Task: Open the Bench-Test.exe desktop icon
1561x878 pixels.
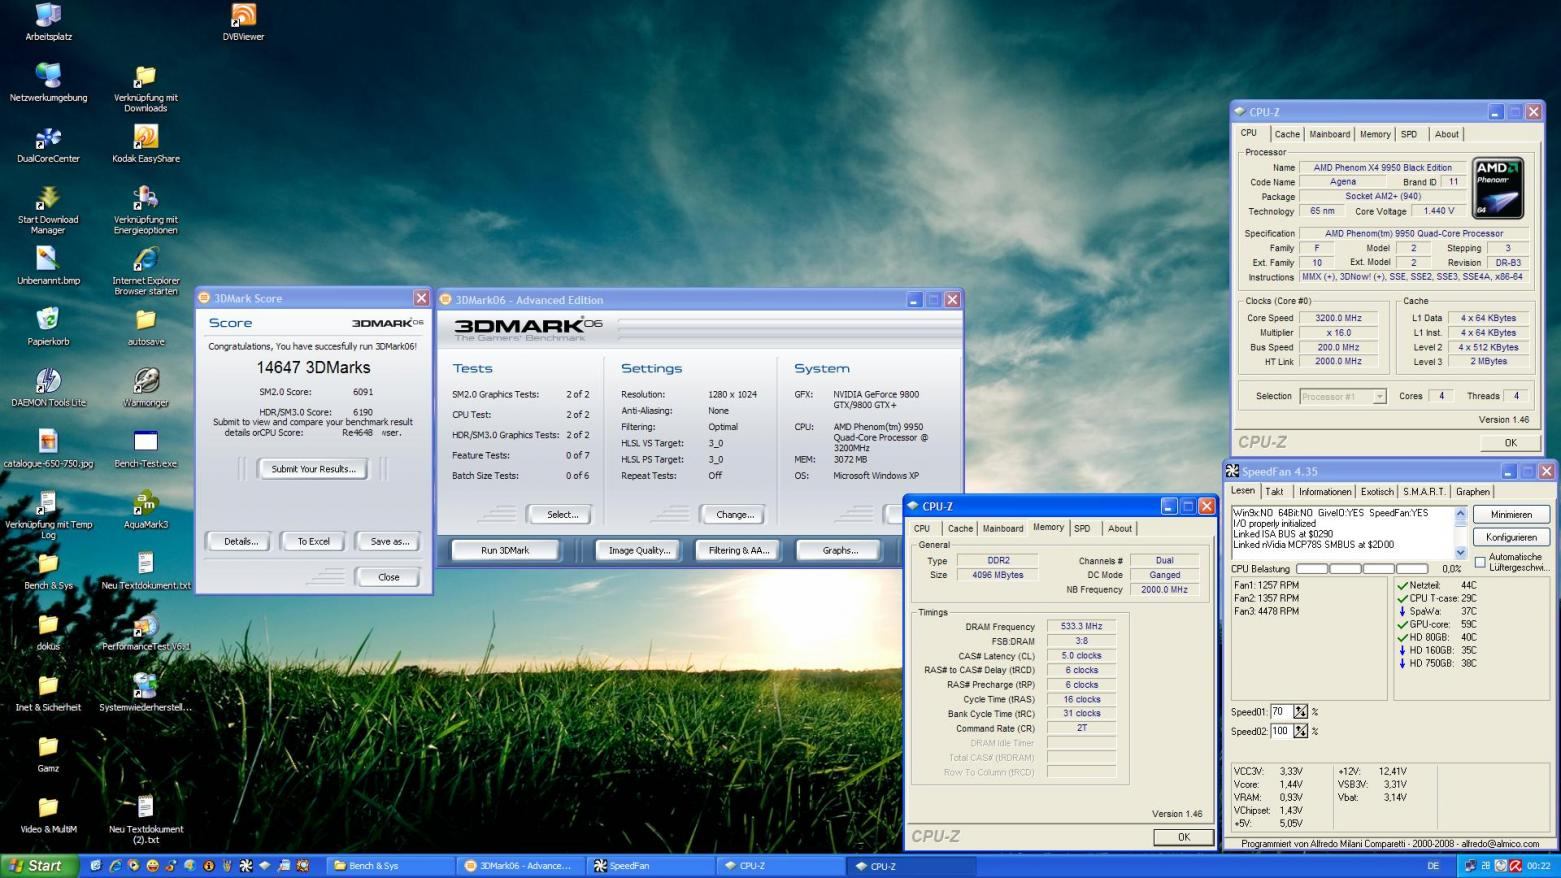Action: click(146, 449)
